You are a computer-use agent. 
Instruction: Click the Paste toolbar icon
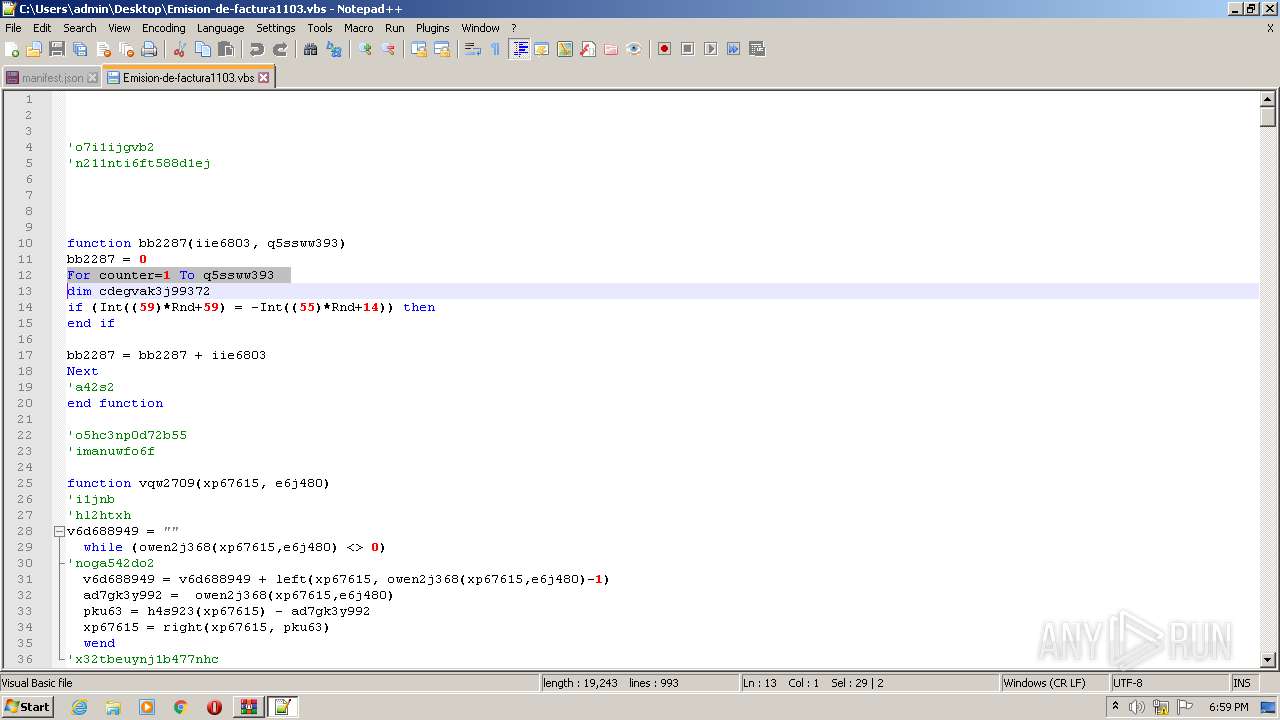(x=226, y=49)
